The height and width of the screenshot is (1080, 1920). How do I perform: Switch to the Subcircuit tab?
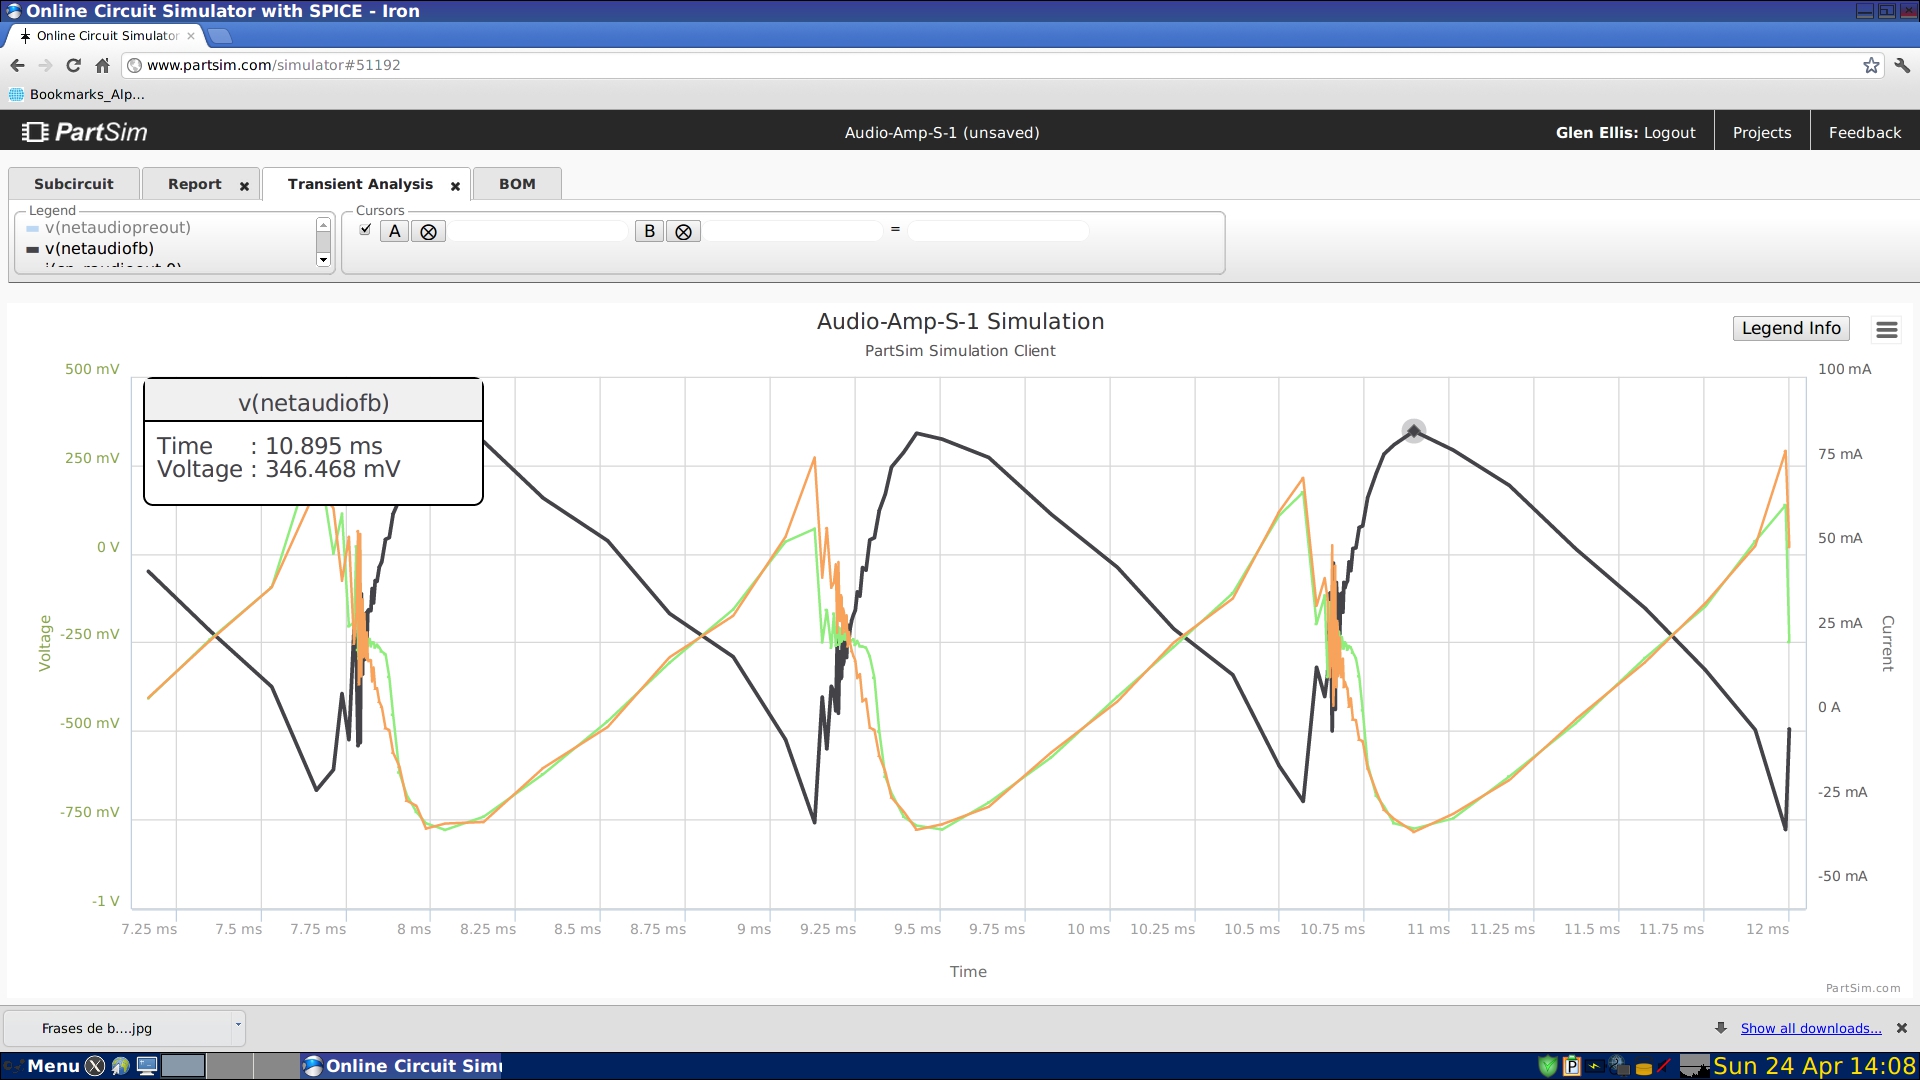pos(74,184)
